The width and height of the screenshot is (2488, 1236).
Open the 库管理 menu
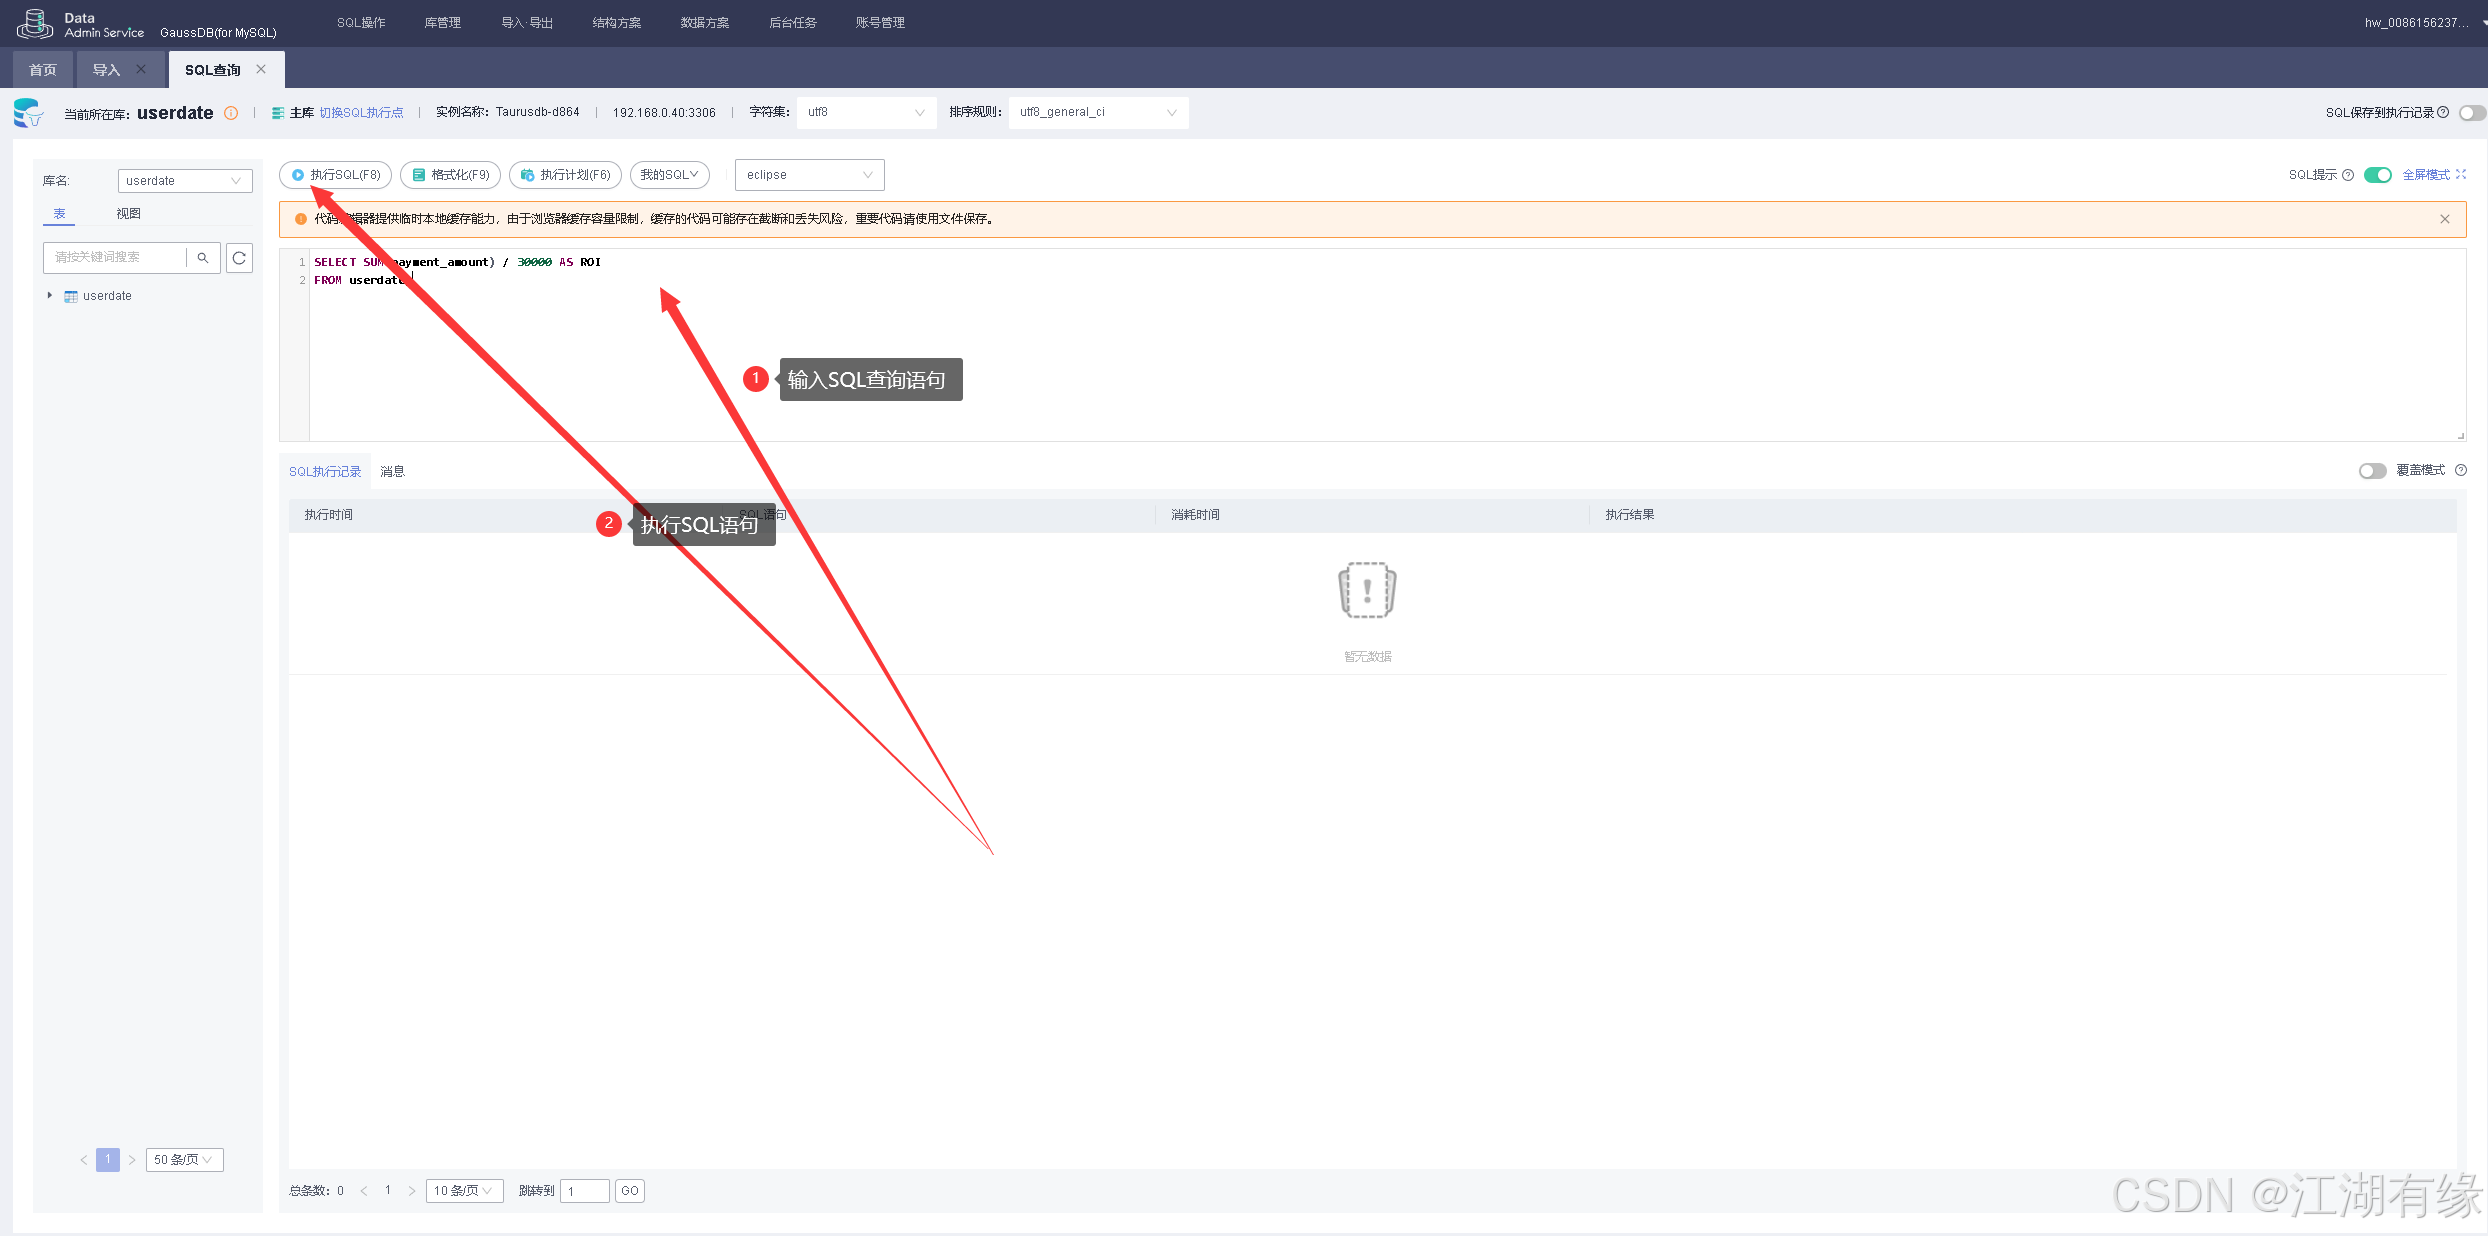coord(442,23)
